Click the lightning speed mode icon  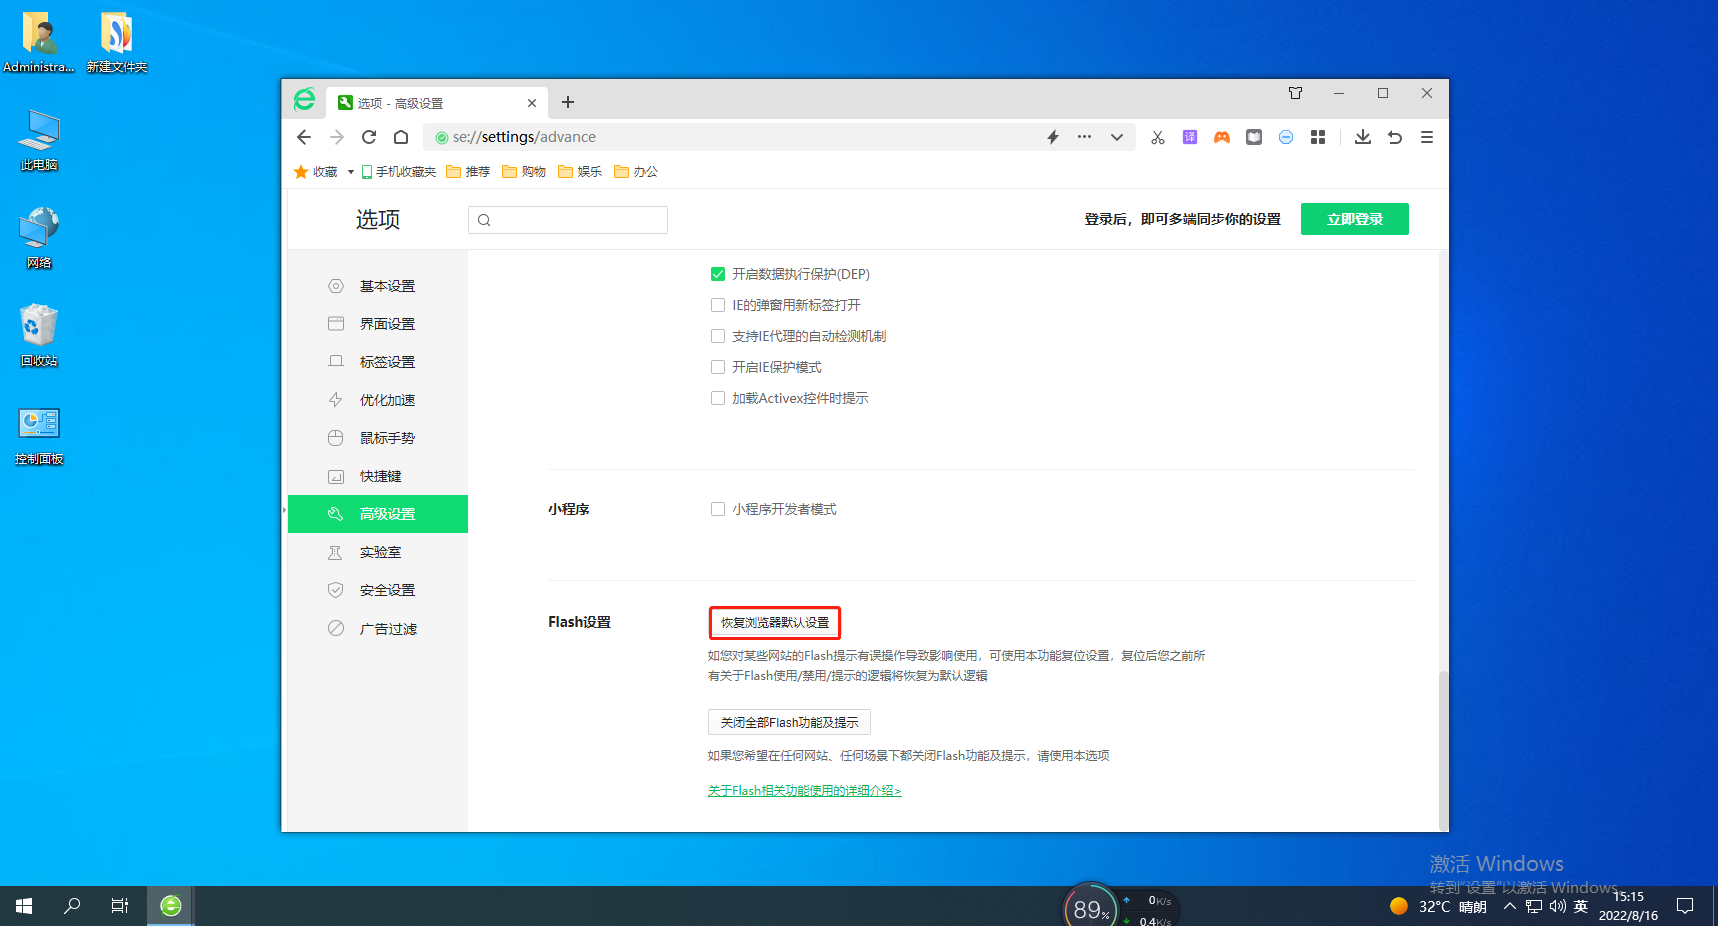click(x=1053, y=137)
